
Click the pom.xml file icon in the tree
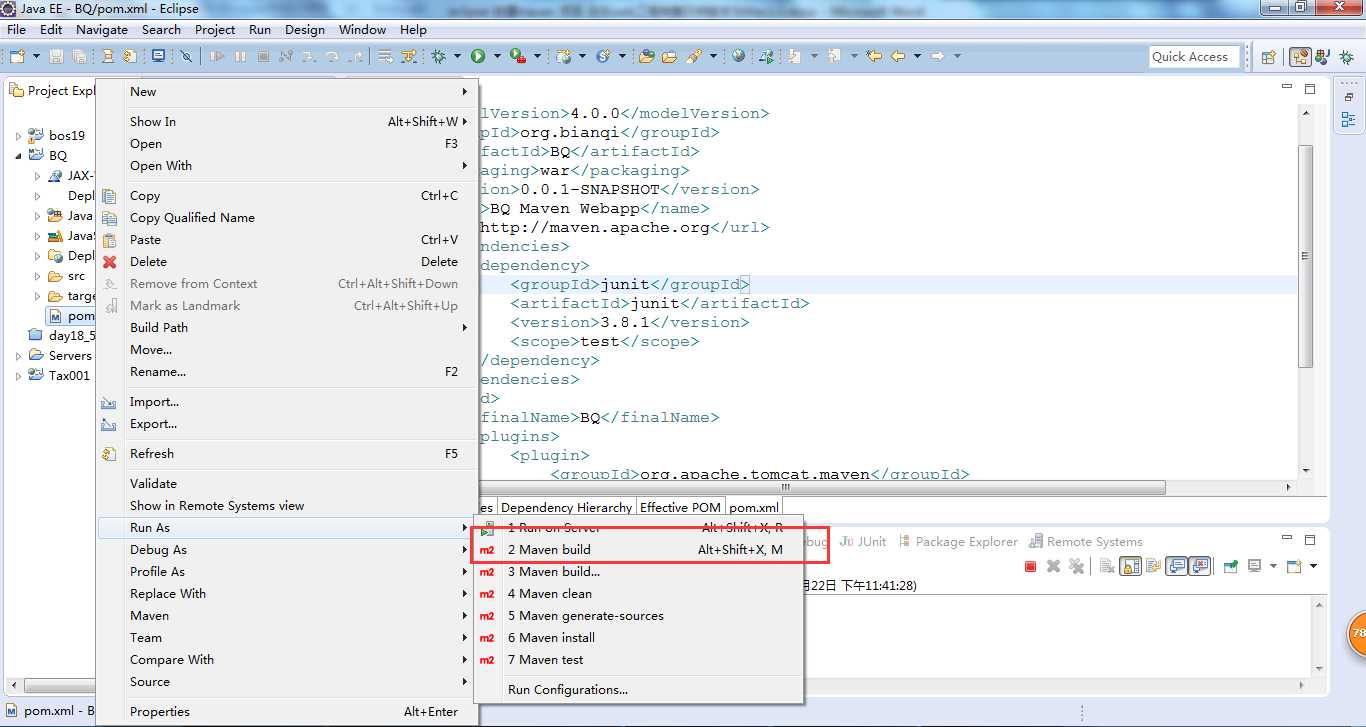(x=54, y=316)
